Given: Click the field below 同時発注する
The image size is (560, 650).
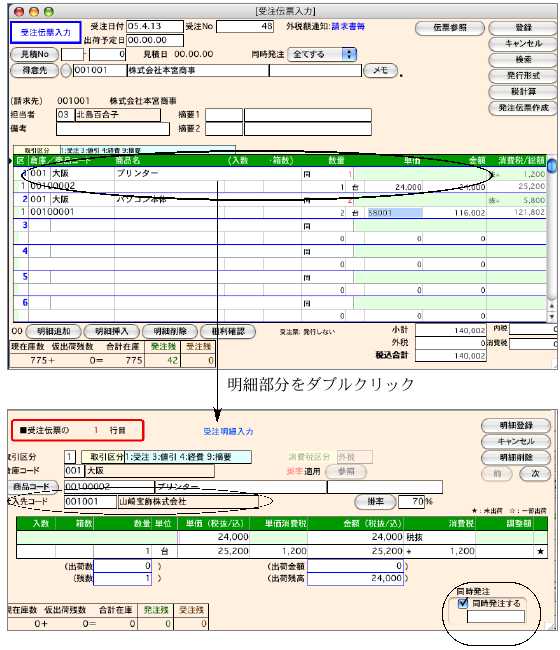Looking at the screenshot, I should coord(496,616).
